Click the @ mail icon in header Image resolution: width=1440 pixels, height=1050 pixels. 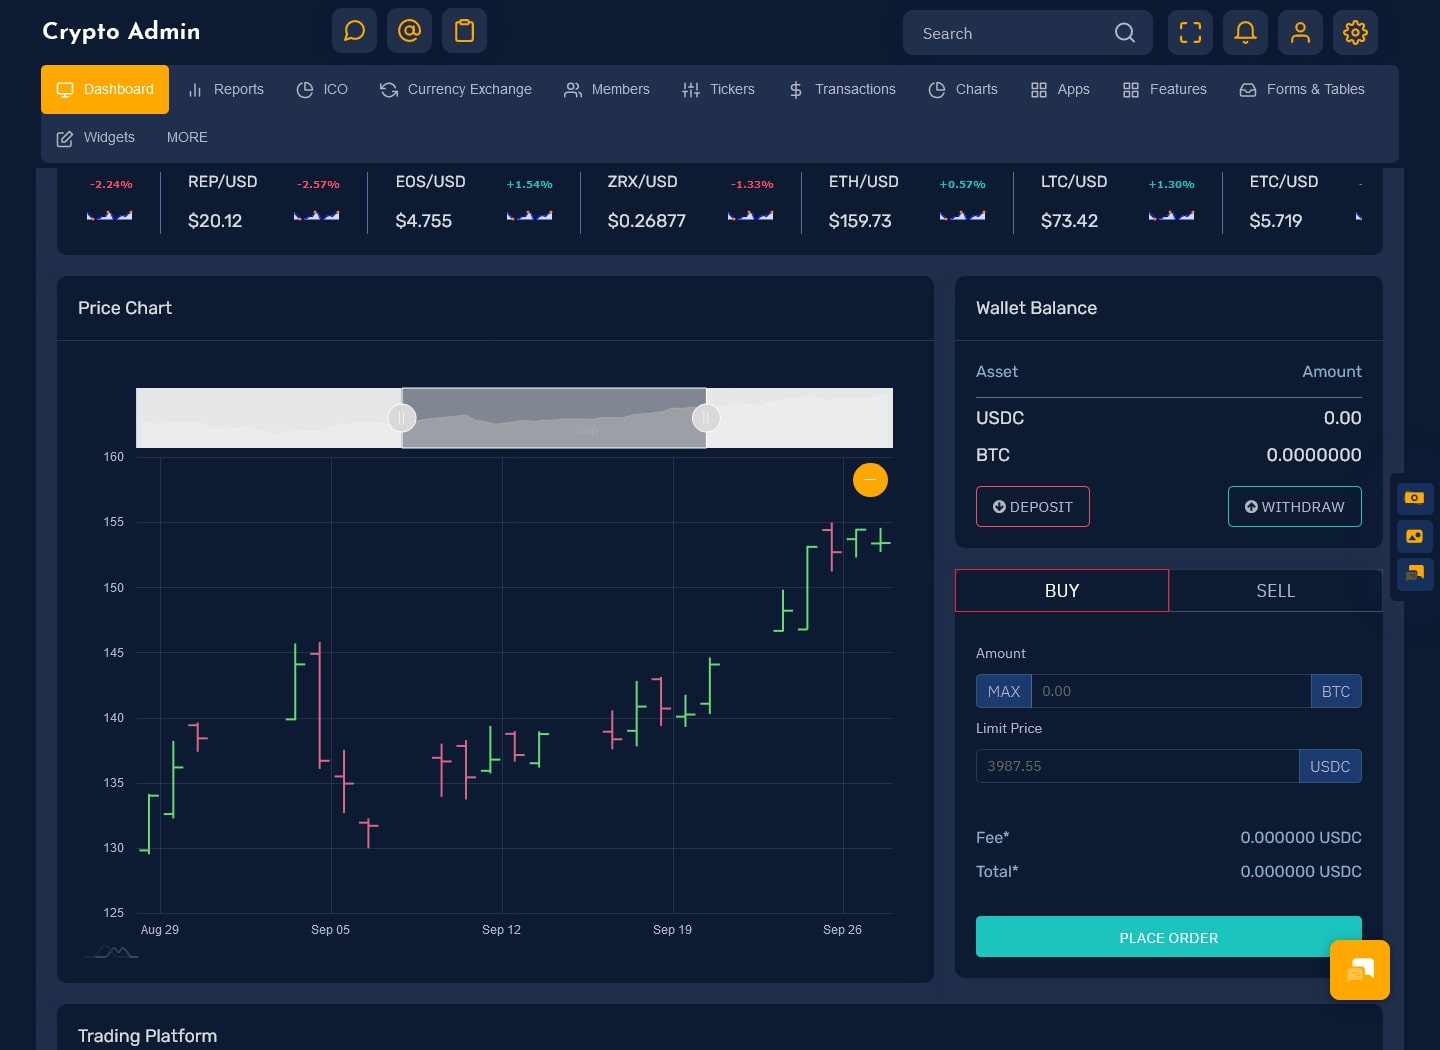point(409,31)
